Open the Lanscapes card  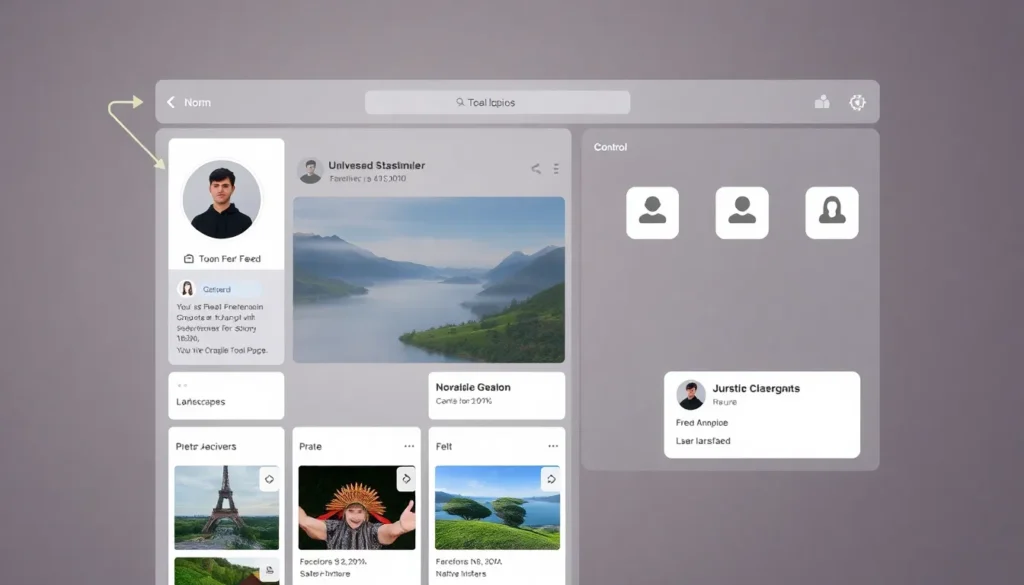pyautogui.click(x=226, y=396)
